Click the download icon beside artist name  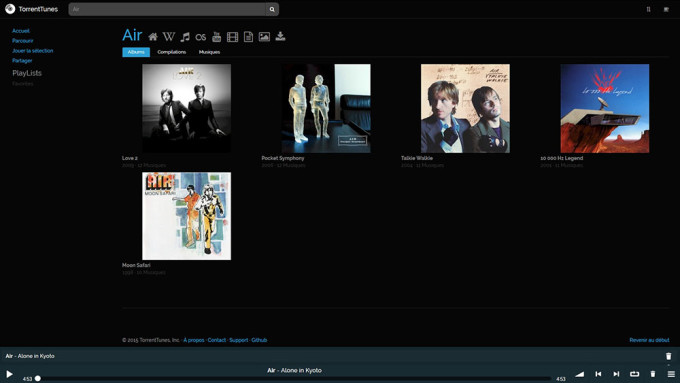point(280,36)
